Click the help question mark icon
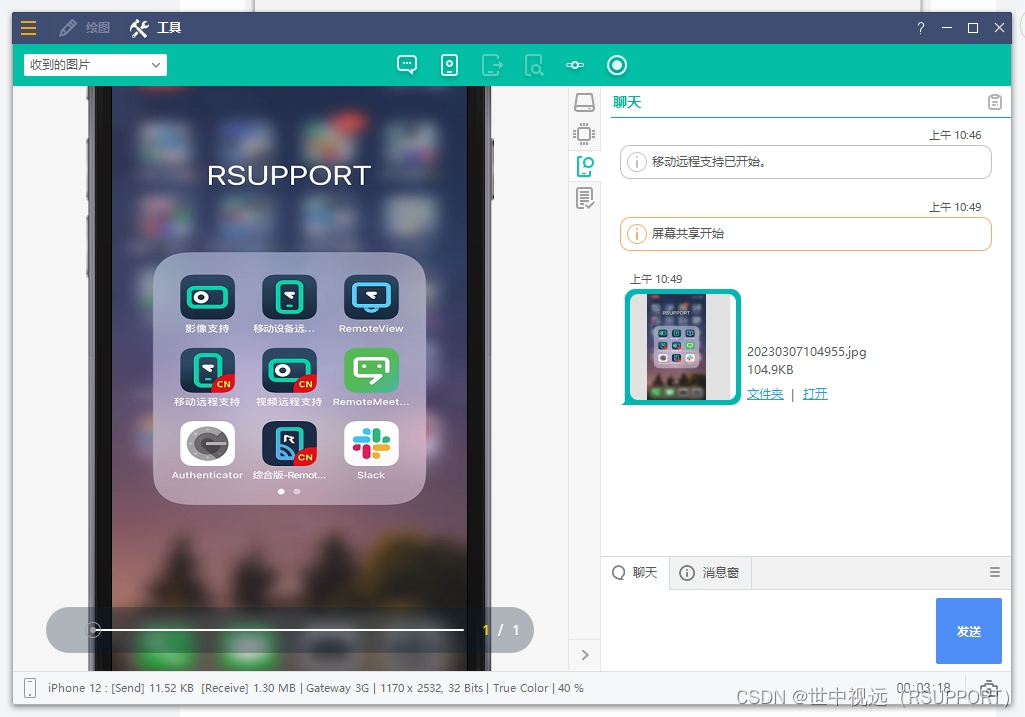This screenshot has width=1025, height=717. click(x=920, y=27)
